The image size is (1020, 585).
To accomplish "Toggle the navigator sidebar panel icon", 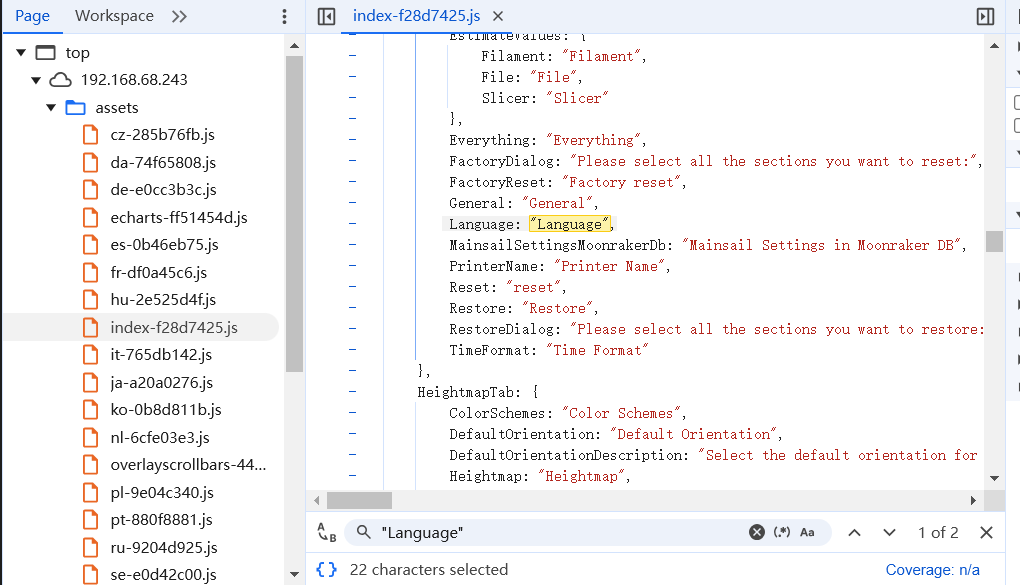I will (325, 16).
